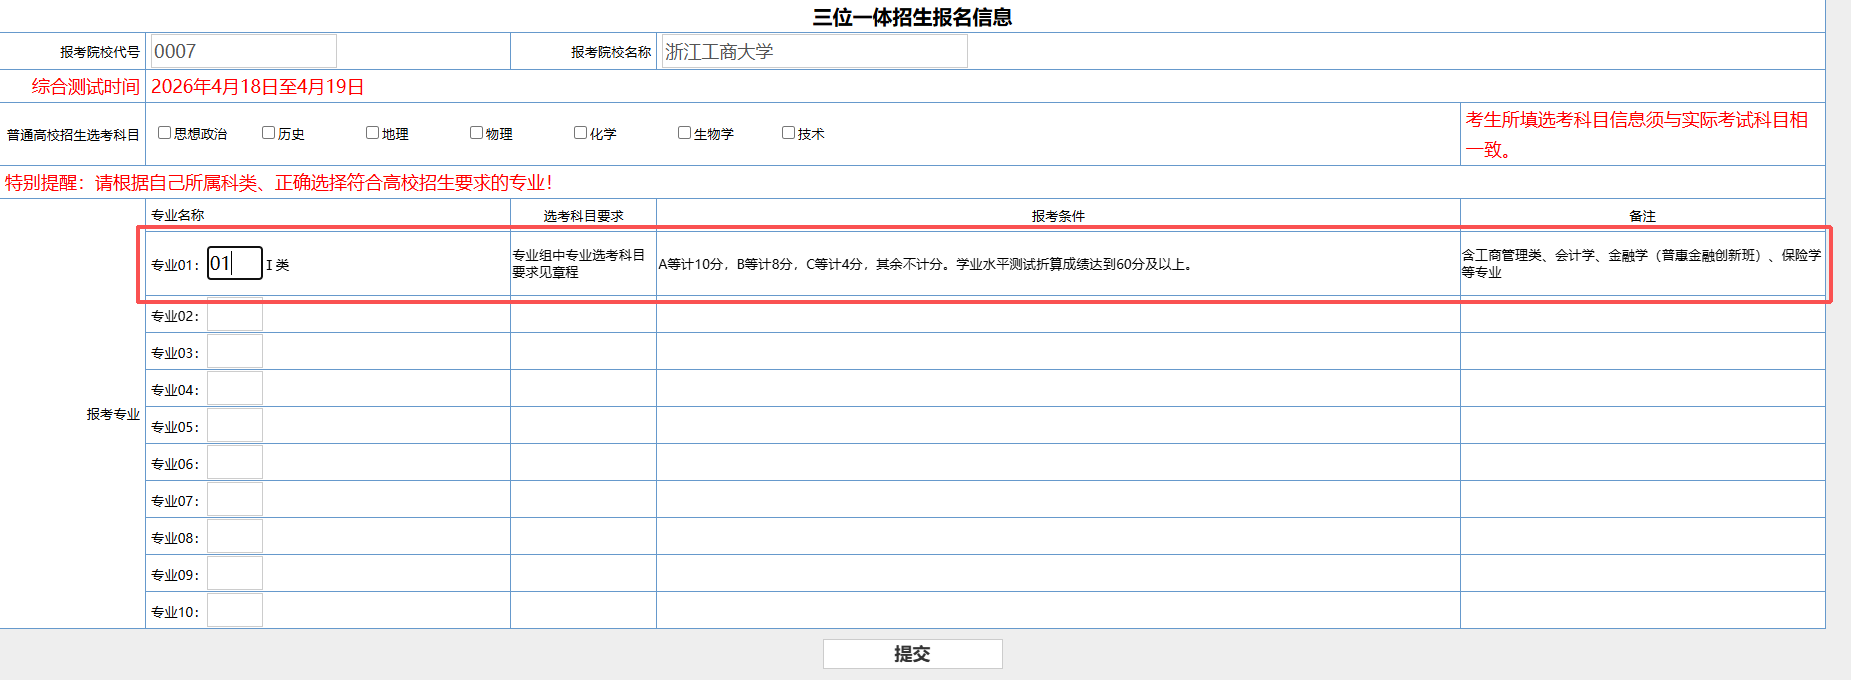Screen dimensions: 1851x680
Task: Click the 专业07 entry box
Action: 235,500
